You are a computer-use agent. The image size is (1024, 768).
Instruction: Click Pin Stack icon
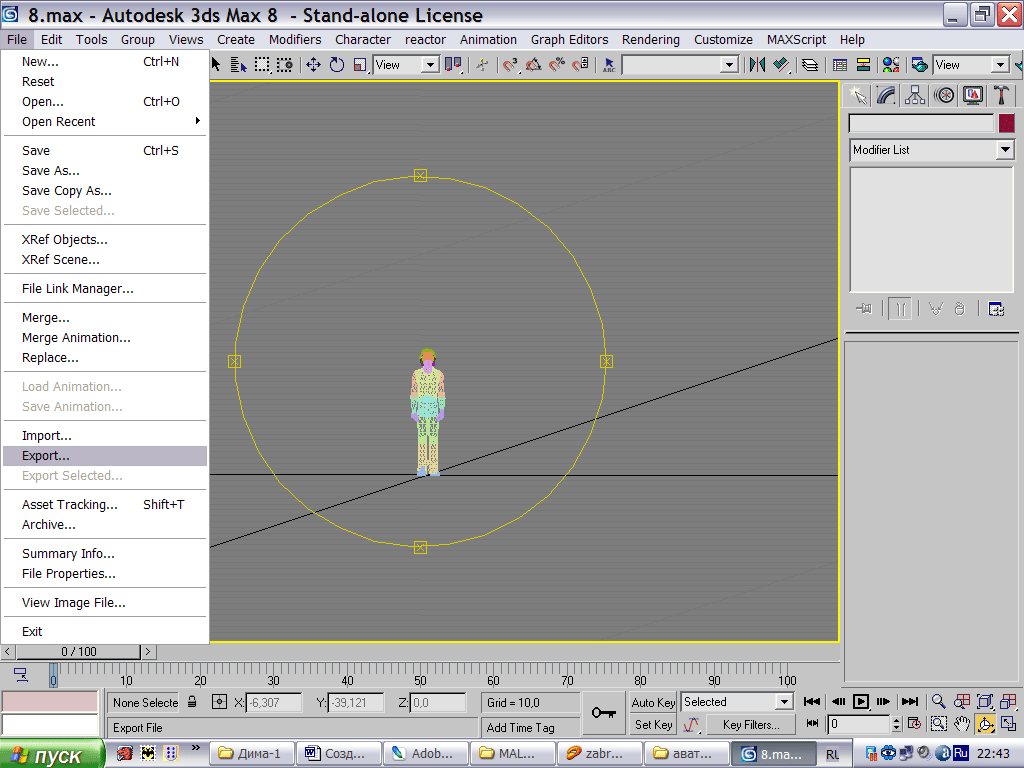[864, 308]
